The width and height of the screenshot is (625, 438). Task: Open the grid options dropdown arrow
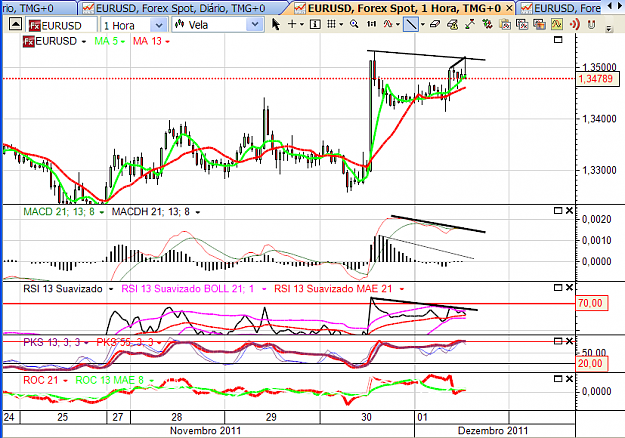341,25
